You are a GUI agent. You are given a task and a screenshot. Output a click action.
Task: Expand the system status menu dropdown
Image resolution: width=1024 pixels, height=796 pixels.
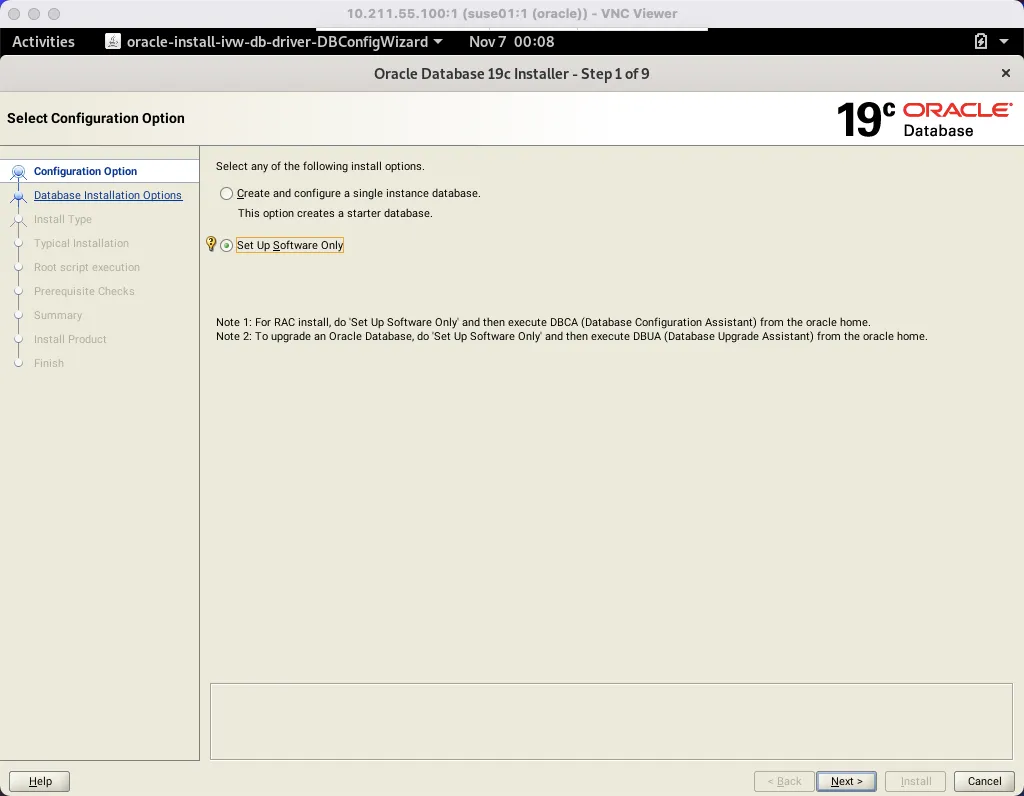(x=1003, y=42)
